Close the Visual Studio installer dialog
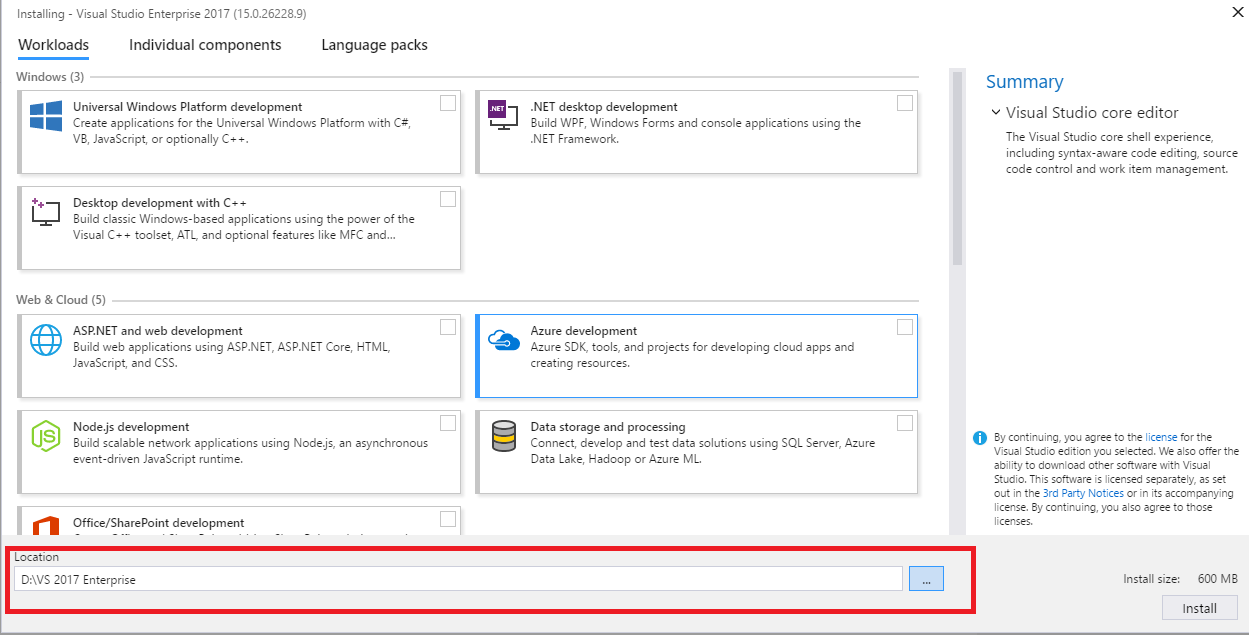Screen dimensions: 1249x635 [1239, 11]
